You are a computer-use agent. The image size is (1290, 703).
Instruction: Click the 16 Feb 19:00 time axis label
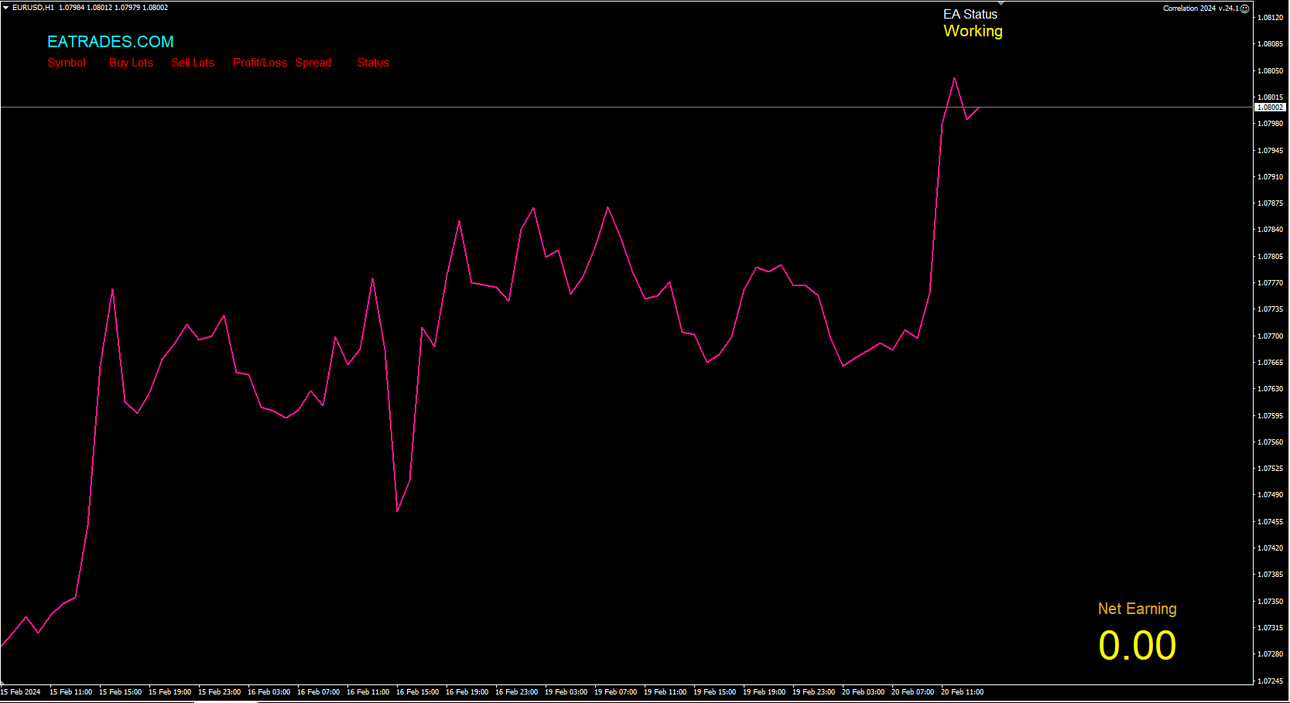(467, 692)
